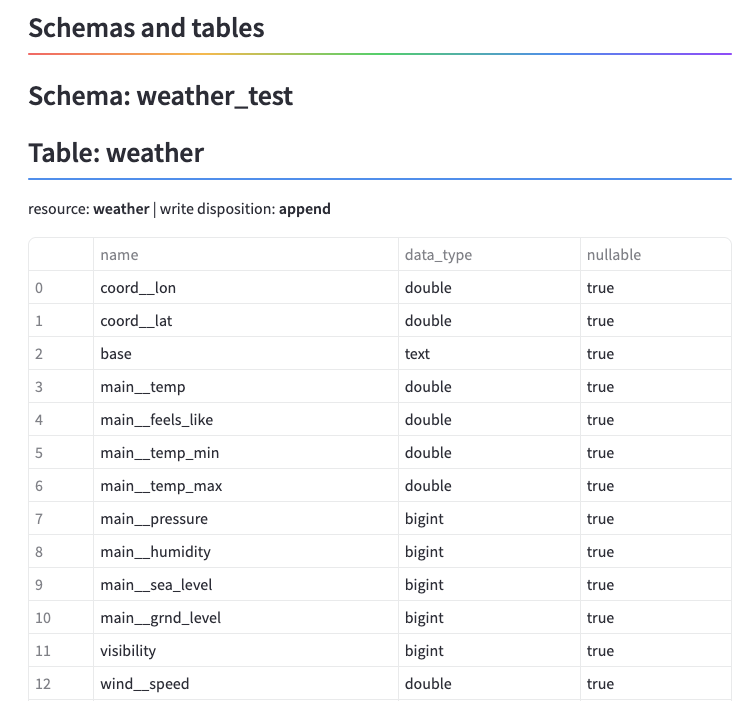The width and height of the screenshot is (750, 701).
Task: Click the visibility column name cell
Action: (246, 650)
